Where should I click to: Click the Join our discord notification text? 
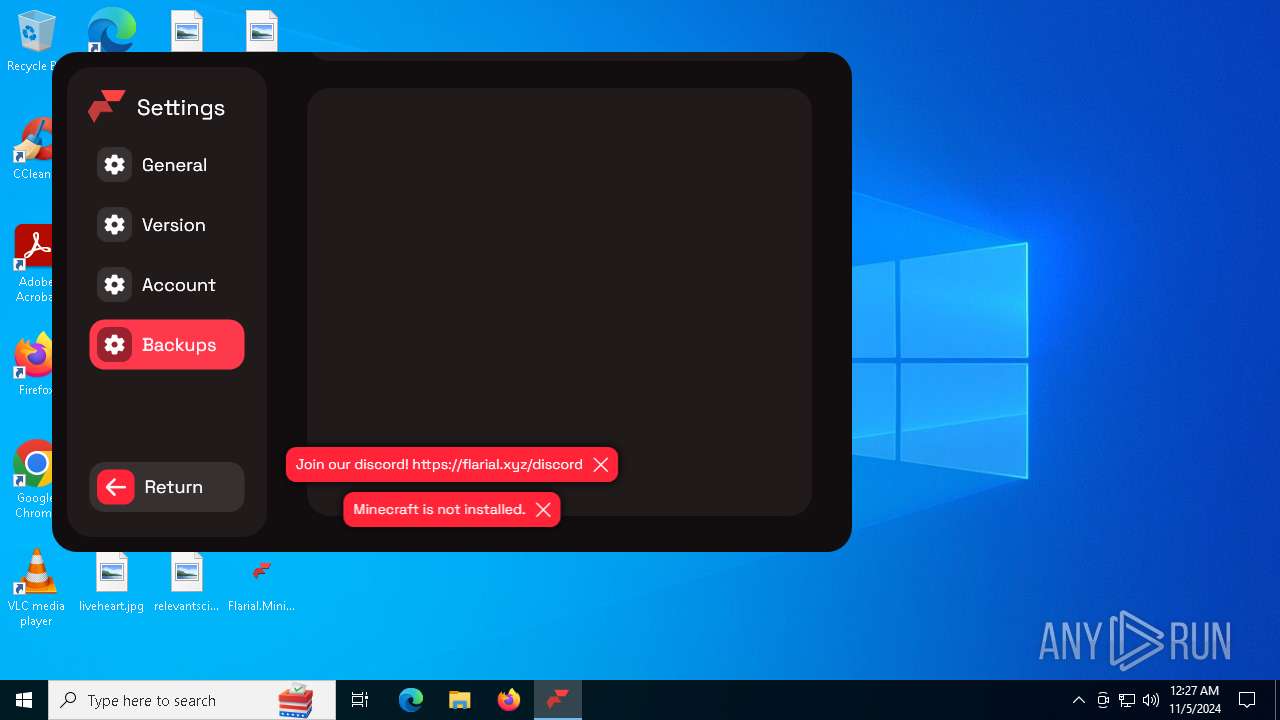(439, 465)
